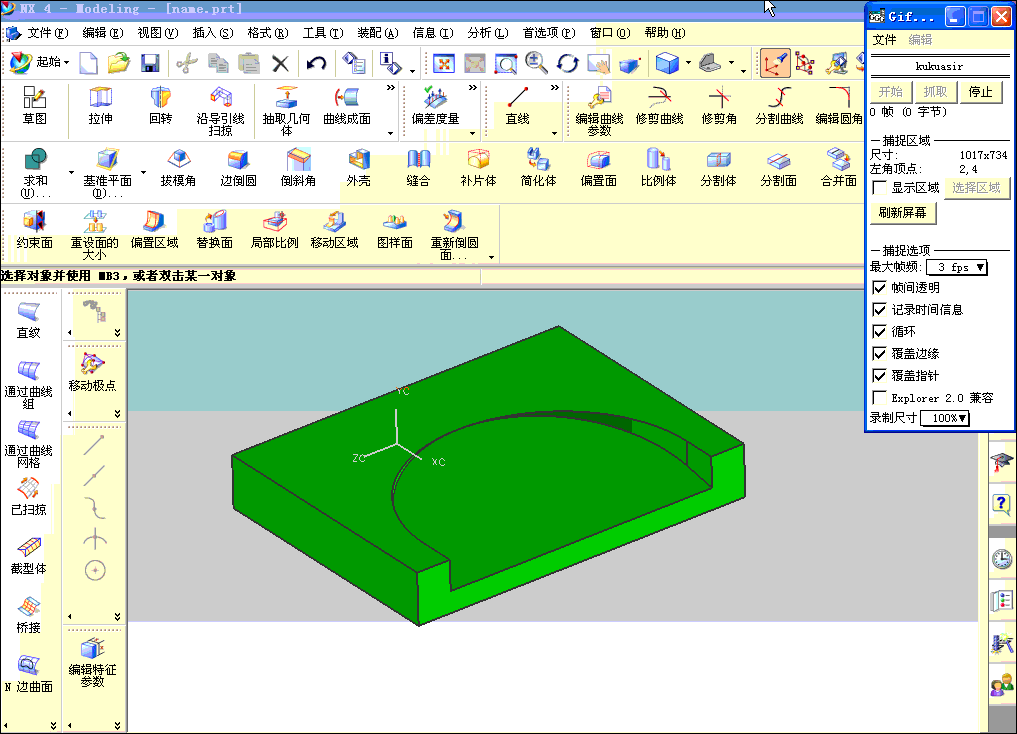The width and height of the screenshot is (1017, 734).
Task: Choose 沿导引线扫掠 sweep tool
Action: [221, 112]
